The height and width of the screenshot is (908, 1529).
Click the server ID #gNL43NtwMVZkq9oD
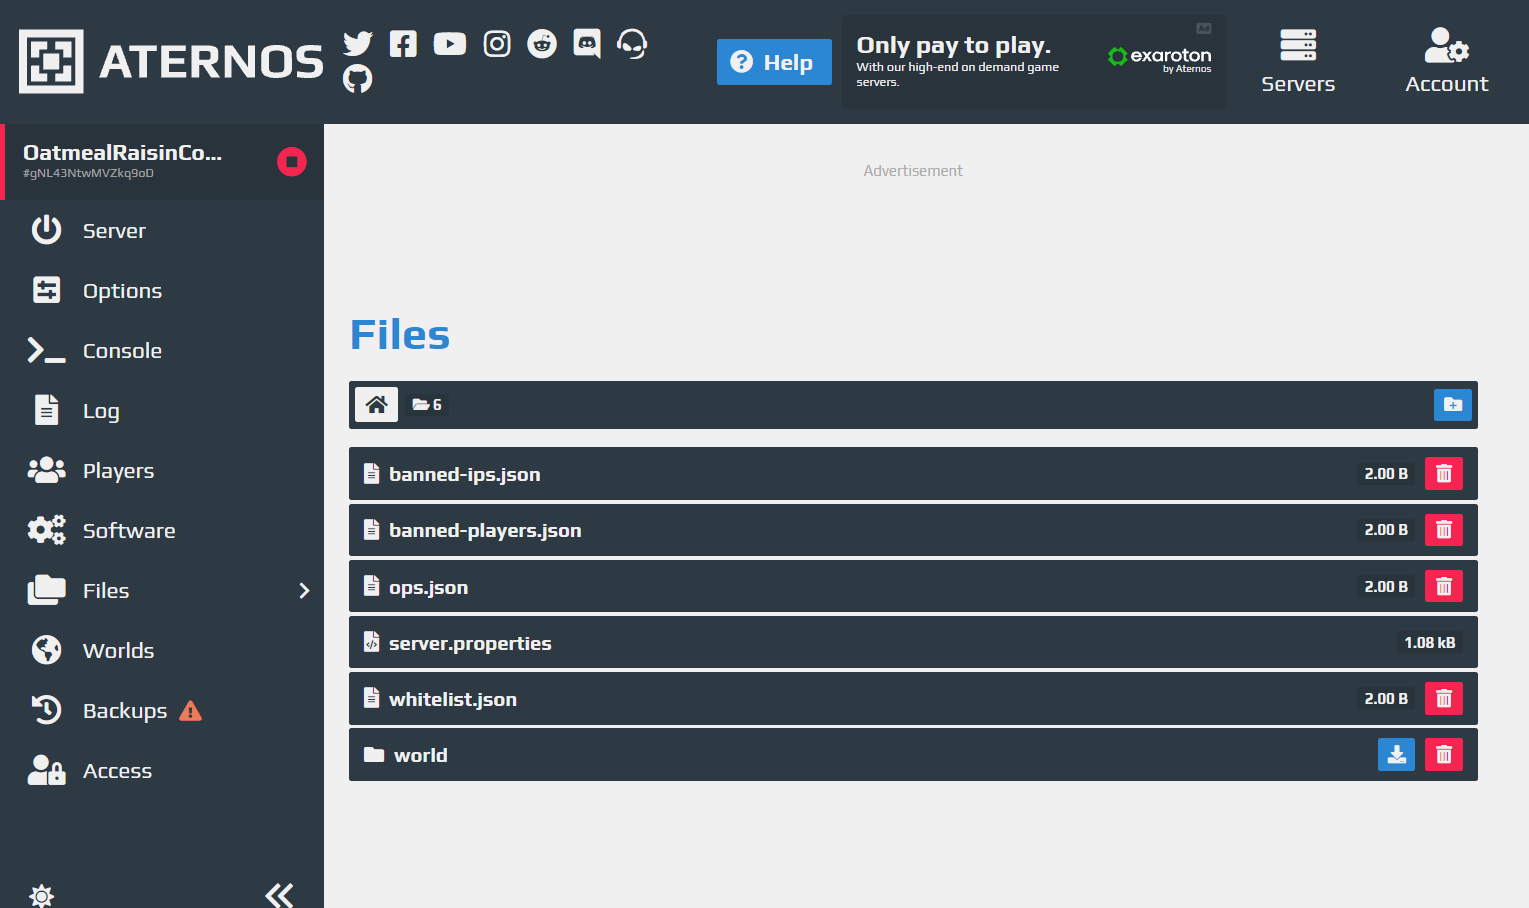88,173
